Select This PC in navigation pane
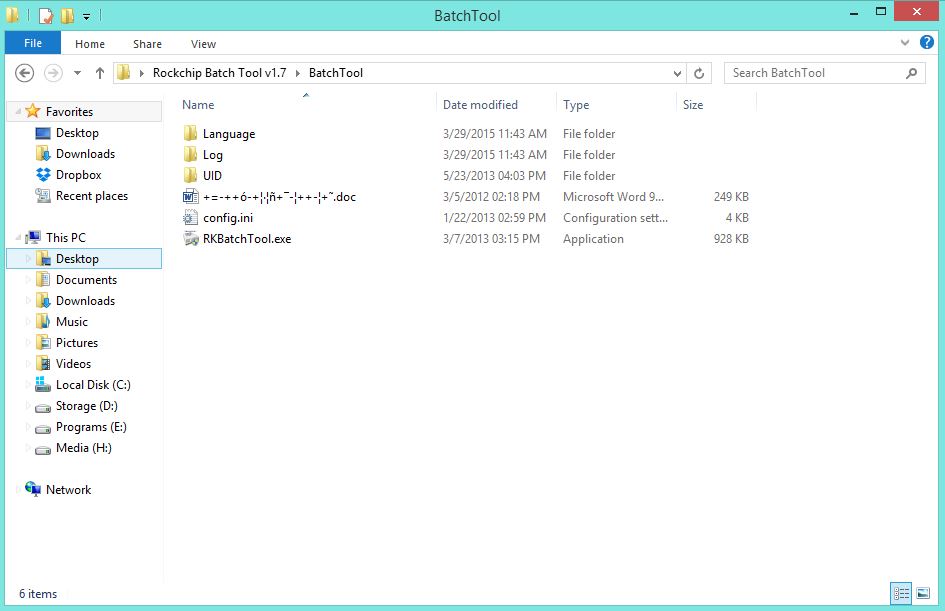Screen dimensions: 945x611 coord(66,237)
